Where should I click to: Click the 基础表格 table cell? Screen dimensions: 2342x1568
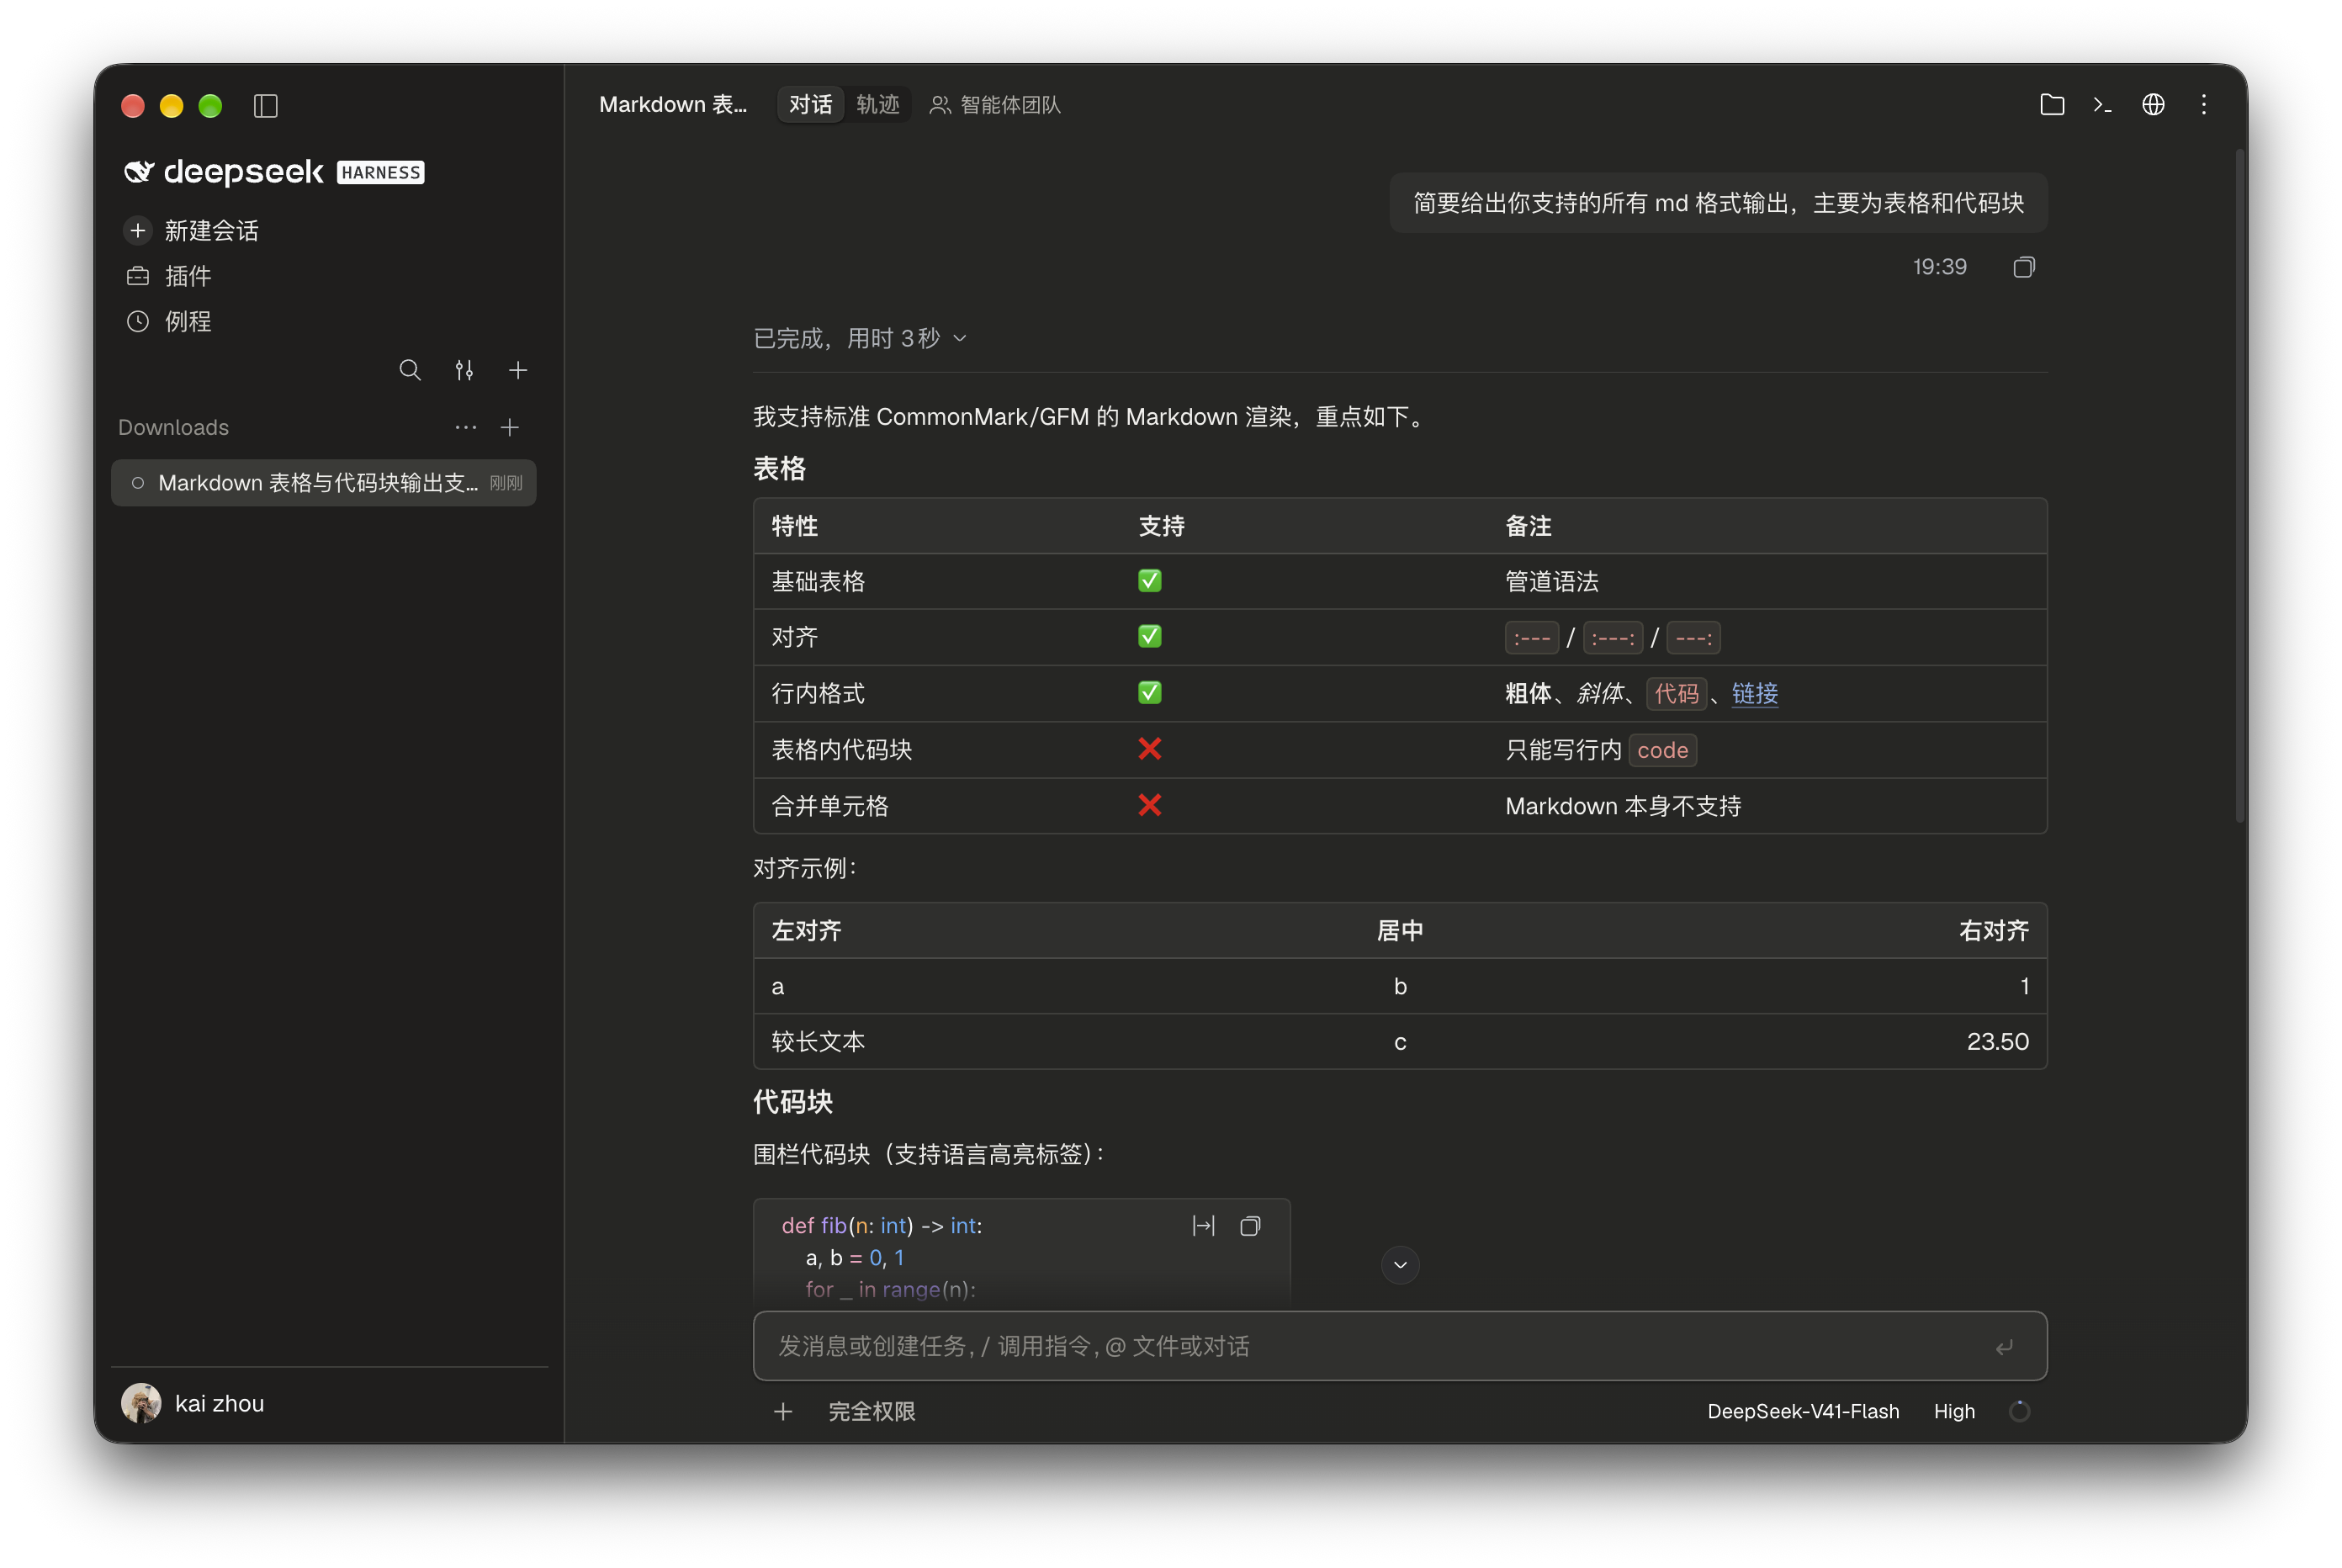click(937, 582)
